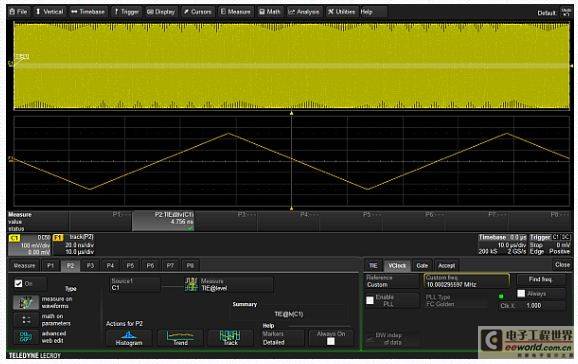
Task: Click the F1 trace marker beside lower grid
Action: [x=11, y=159]
